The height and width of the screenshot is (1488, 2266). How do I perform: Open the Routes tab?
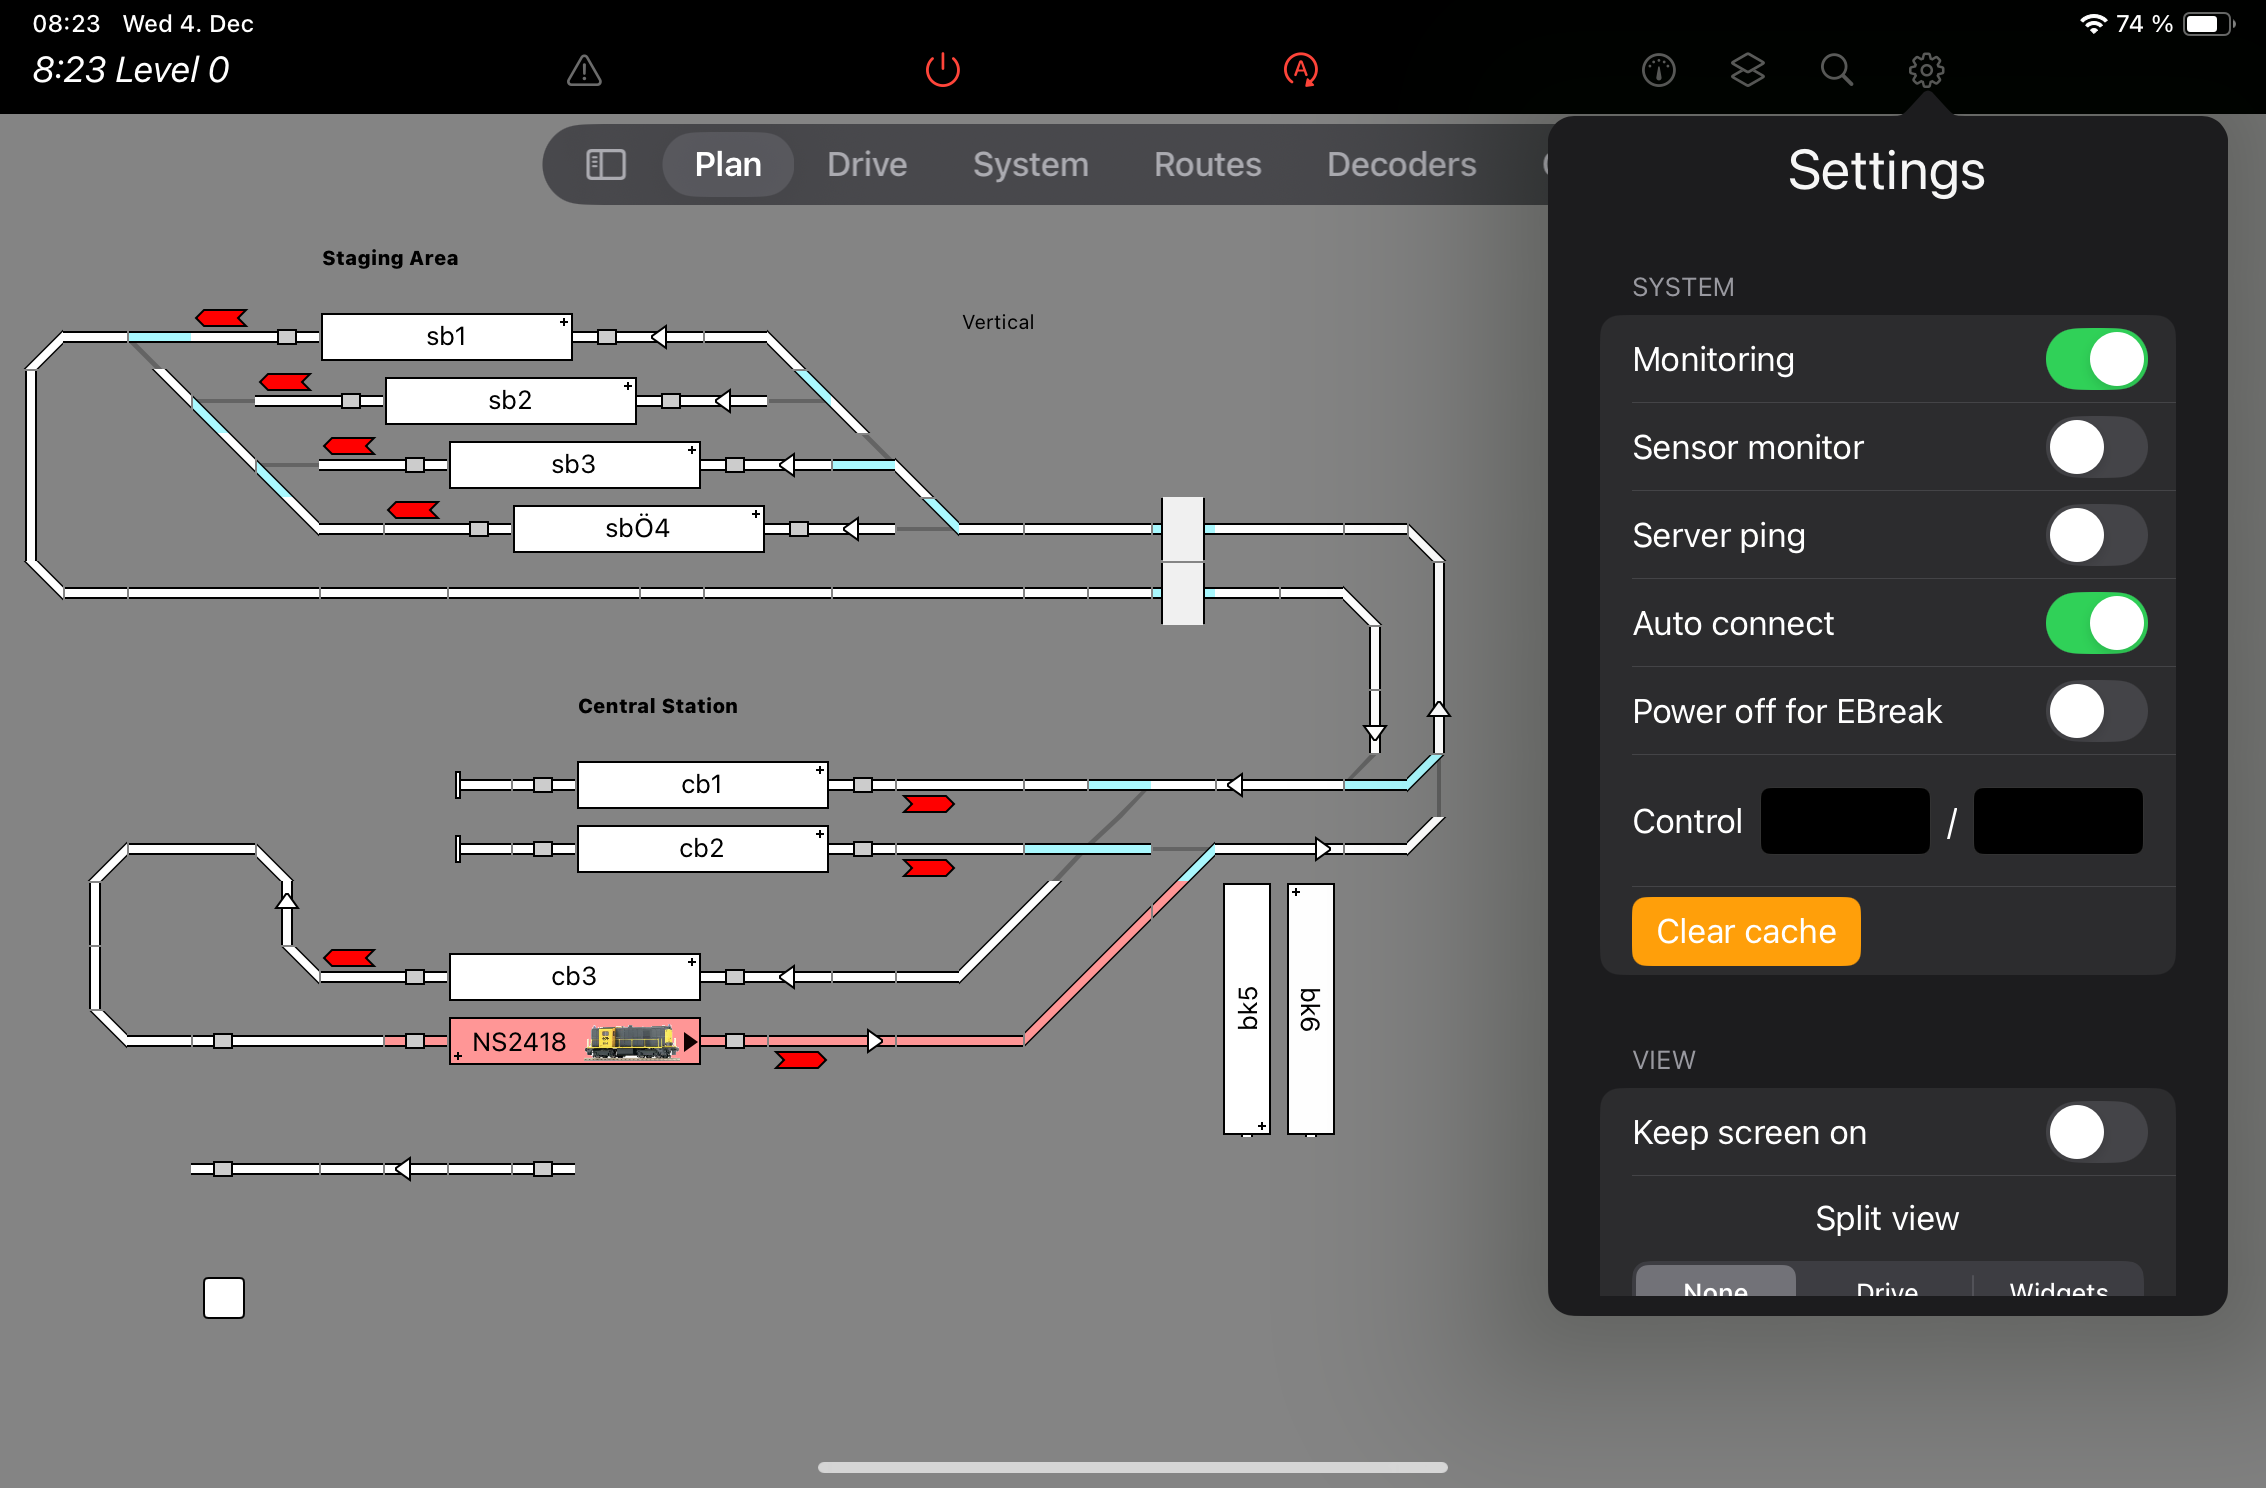pyautogui.click(x=1207, y=164)
